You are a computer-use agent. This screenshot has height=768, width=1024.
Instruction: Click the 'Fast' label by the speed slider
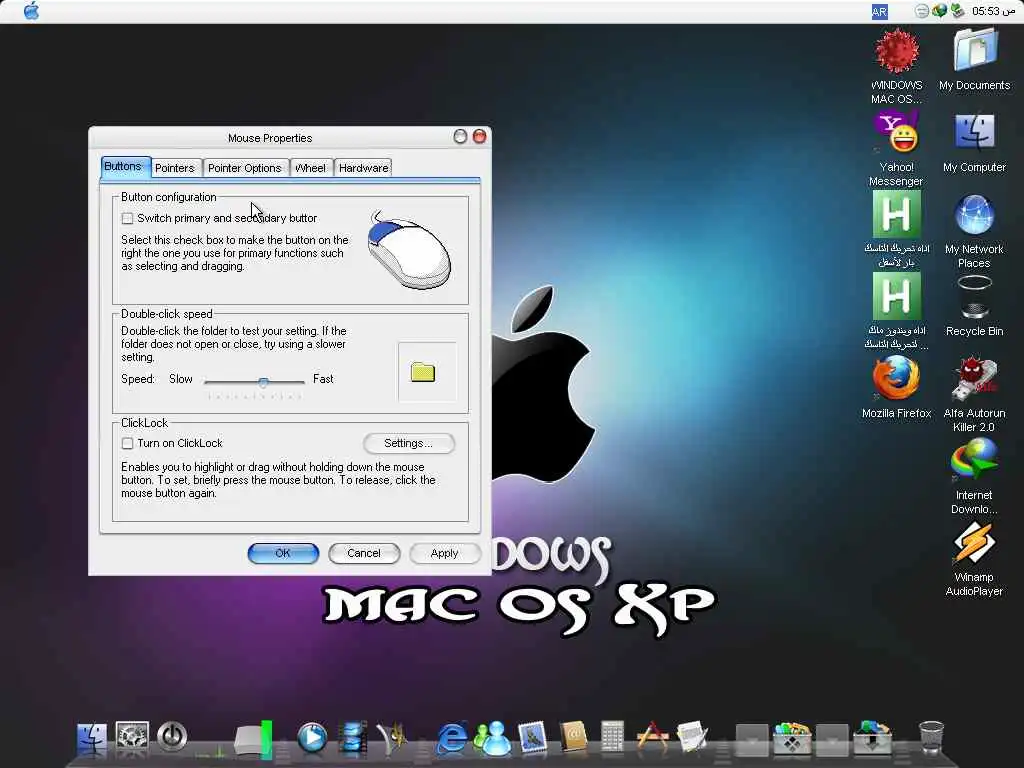pyautogui.click(x=323, y=379)
